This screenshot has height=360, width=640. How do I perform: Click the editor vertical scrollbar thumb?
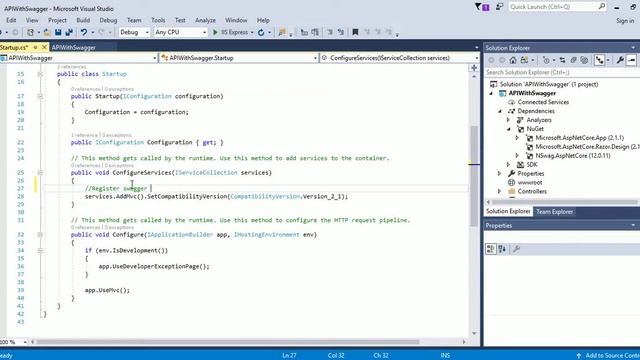[x=474, y=176]
